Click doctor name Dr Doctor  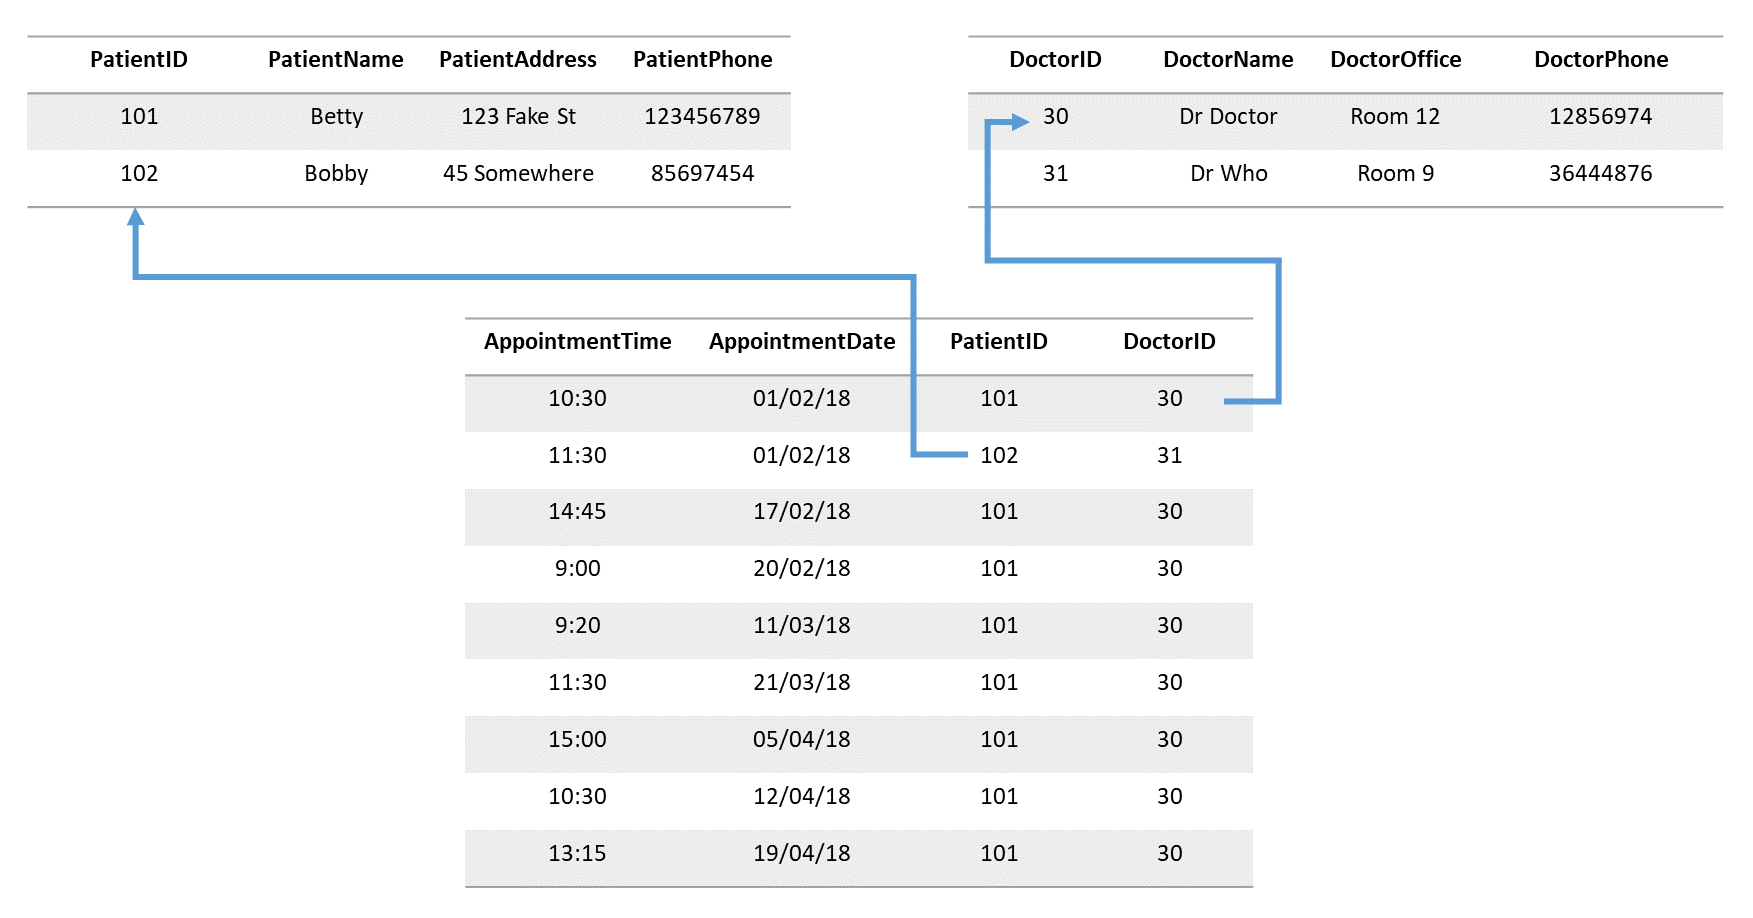coord(1229,117)
